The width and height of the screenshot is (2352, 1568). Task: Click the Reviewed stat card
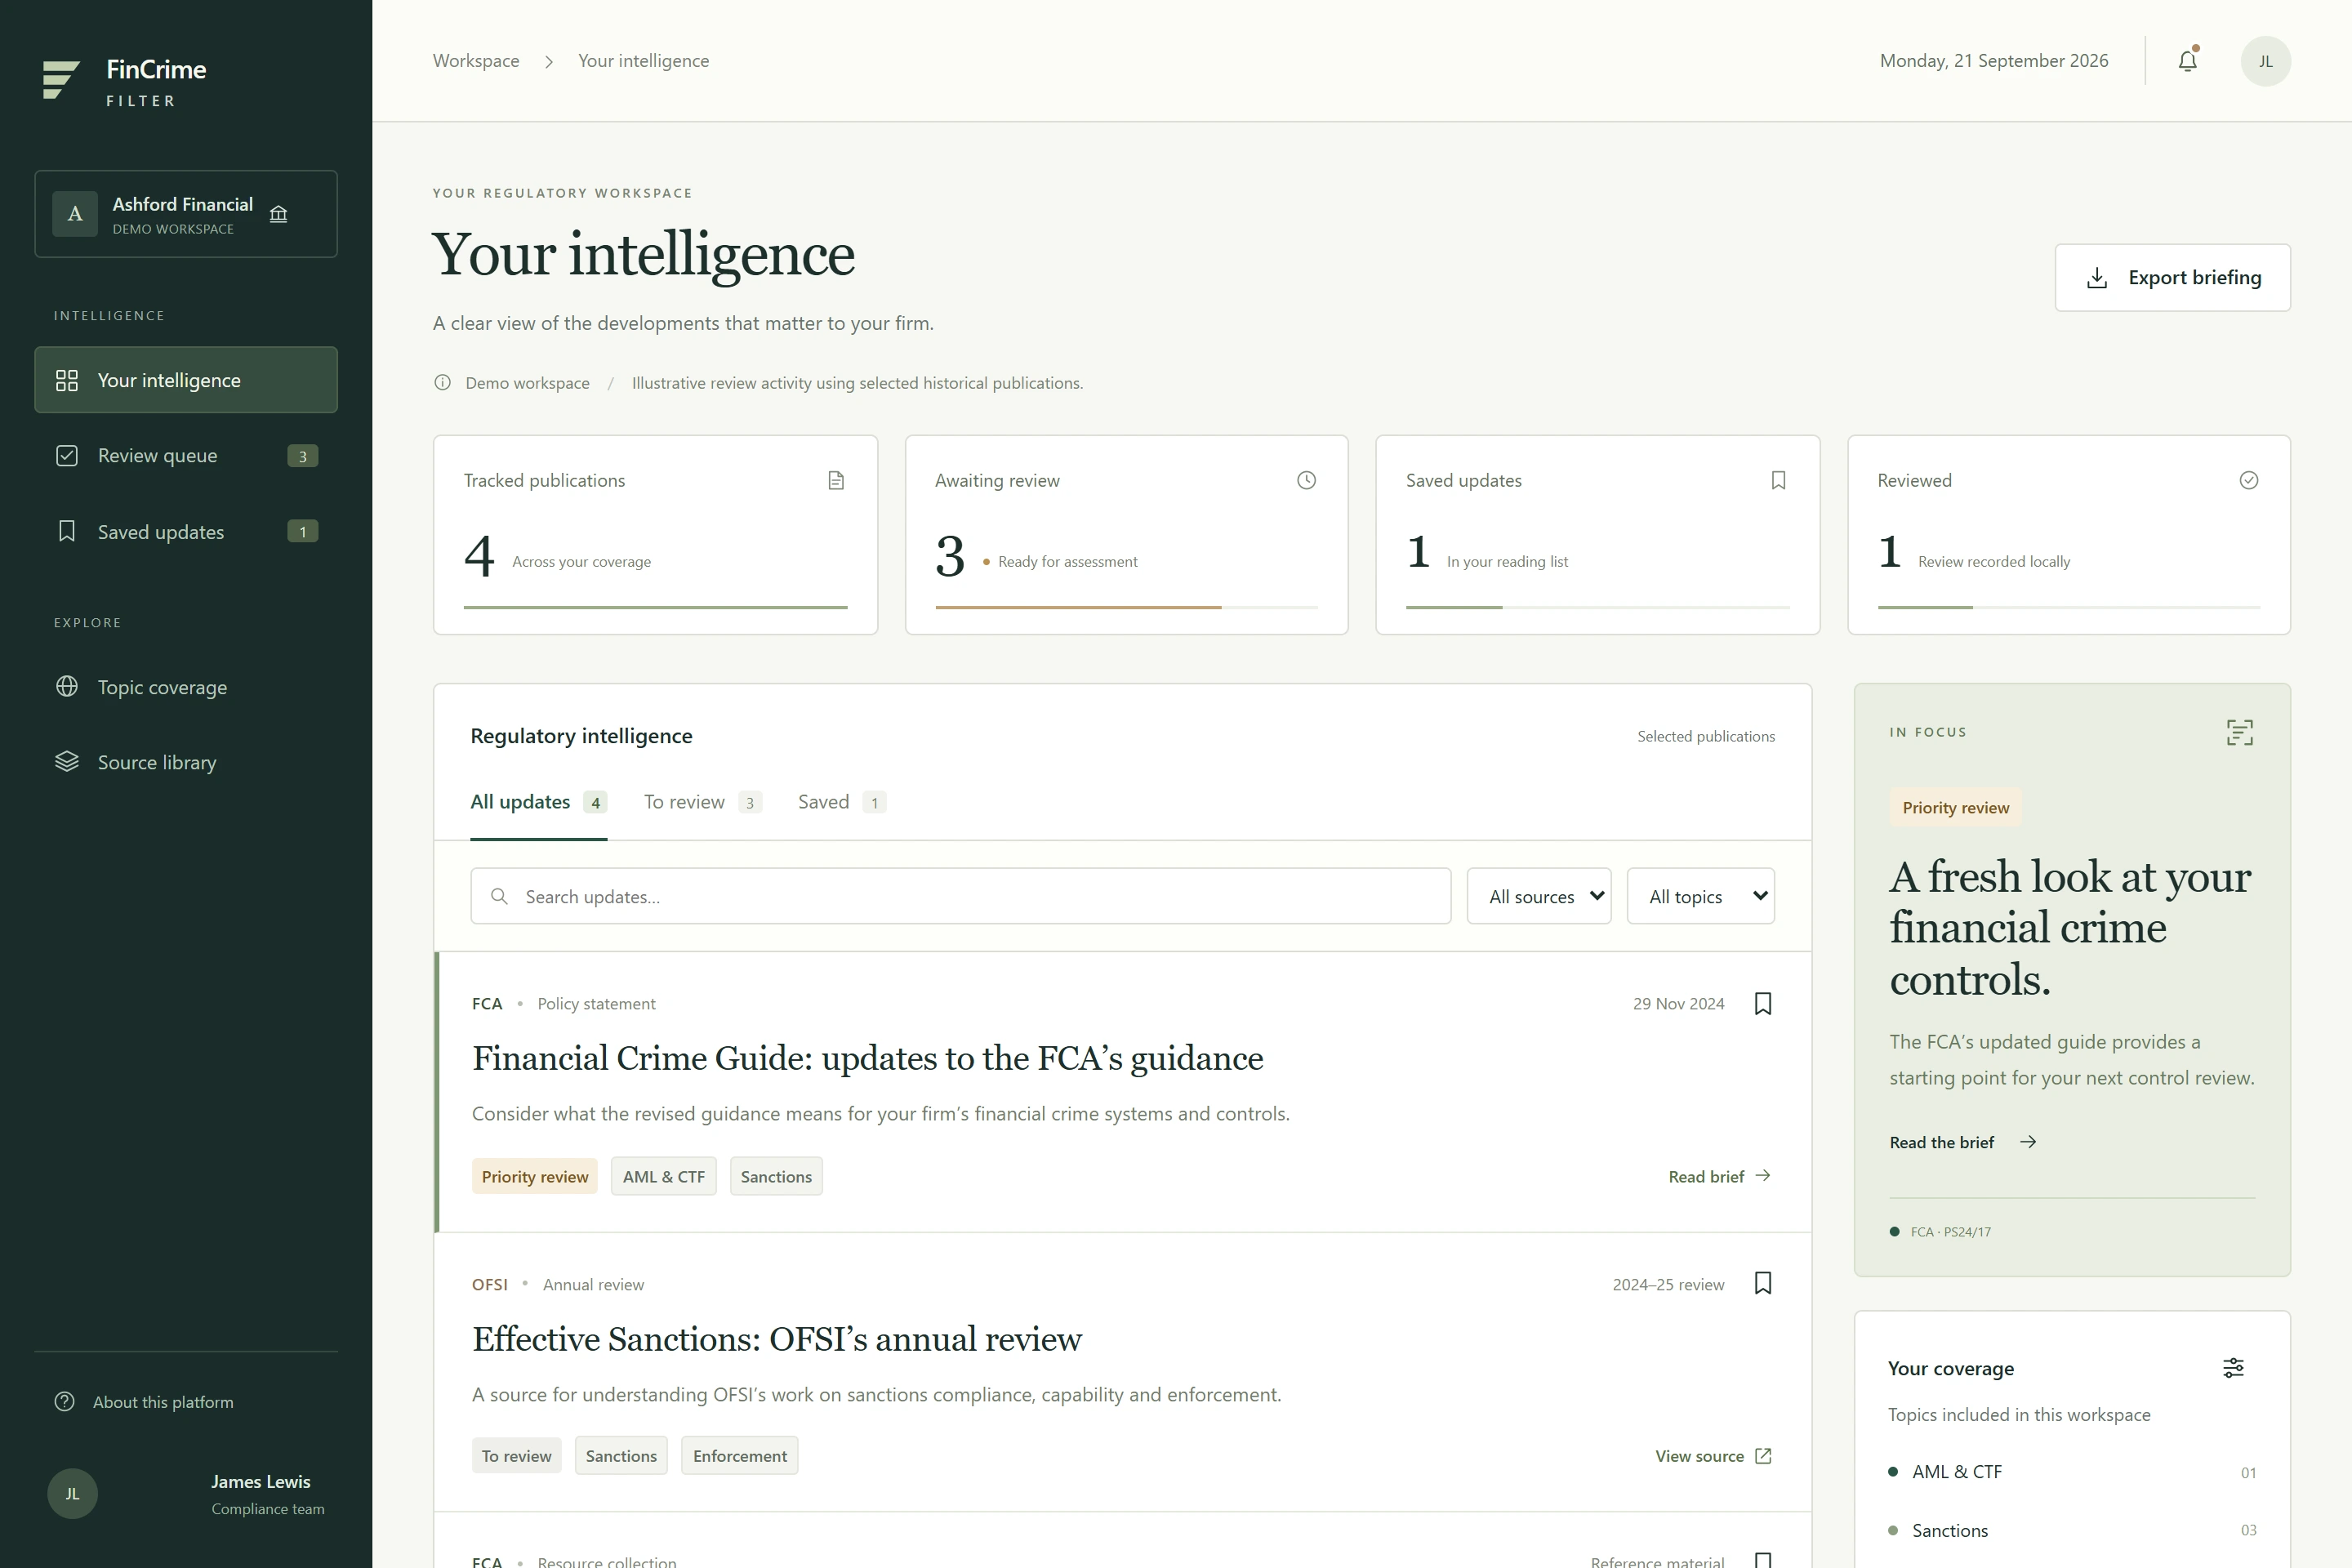coord(2068,534)
